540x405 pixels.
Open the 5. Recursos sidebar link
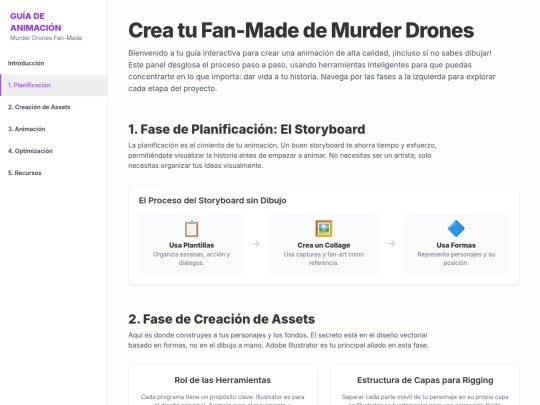point(54,173)
